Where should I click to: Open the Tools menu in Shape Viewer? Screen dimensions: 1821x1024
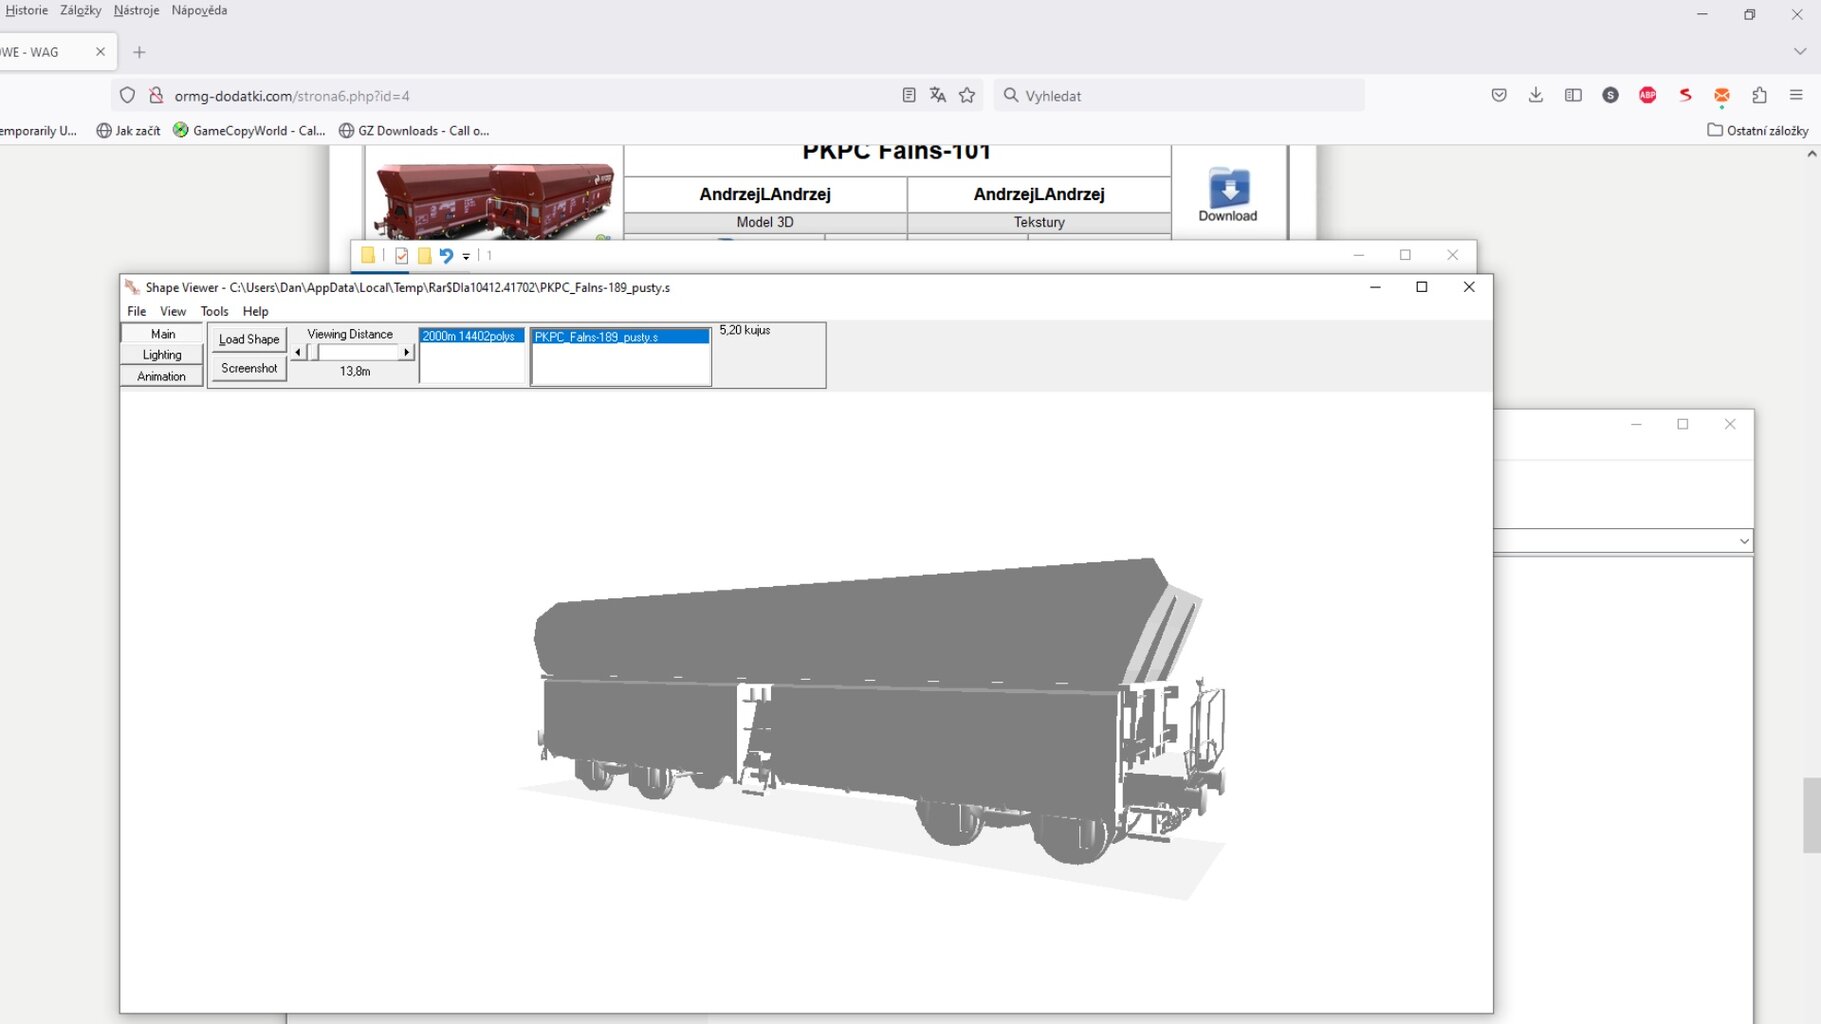click(x=214, y=311)
